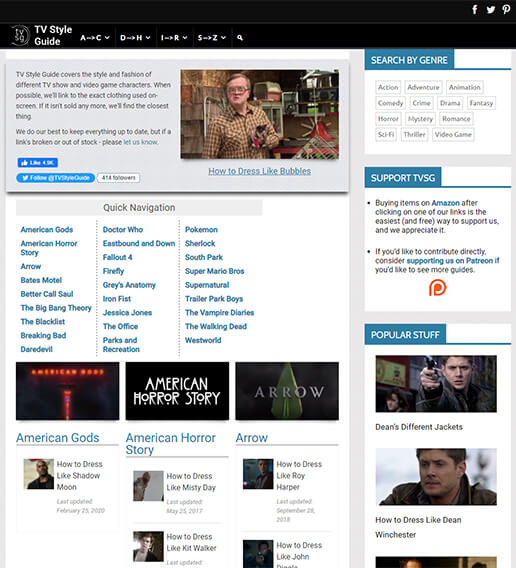The image size is (516, 568).
Task: Go to Bates Motel quick link
Action: (41, 280)
